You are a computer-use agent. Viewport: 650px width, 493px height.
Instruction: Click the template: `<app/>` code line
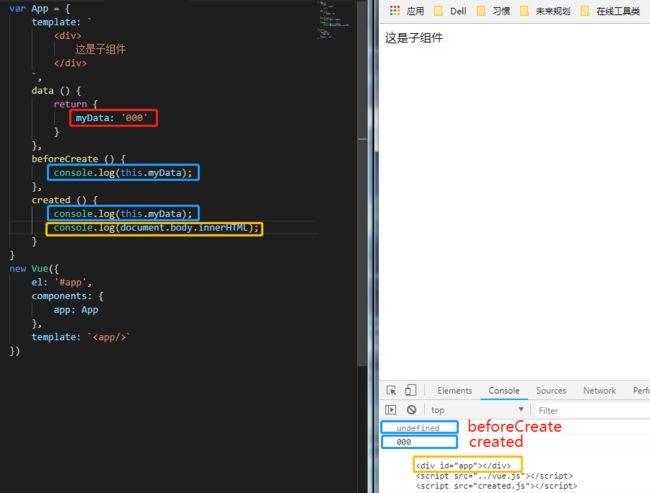pos(81,337)
